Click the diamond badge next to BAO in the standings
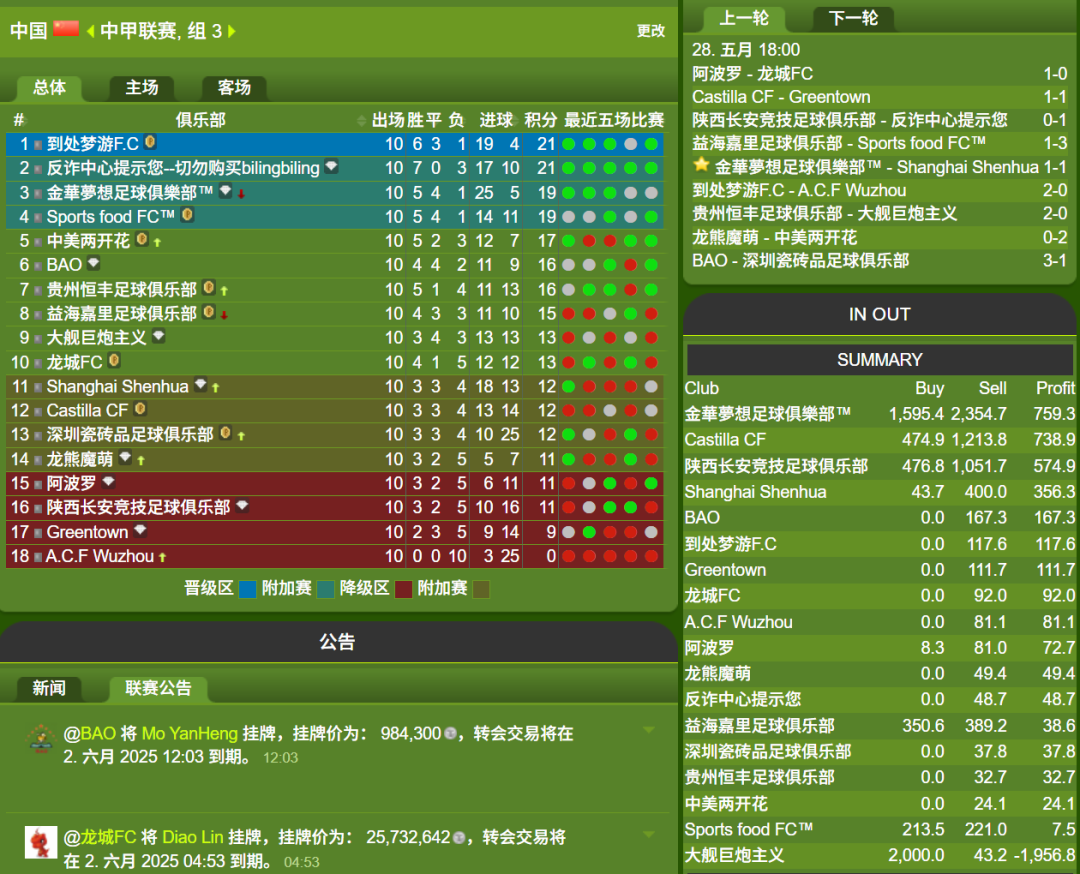1080x874 pixels. [x=94, y=263]
